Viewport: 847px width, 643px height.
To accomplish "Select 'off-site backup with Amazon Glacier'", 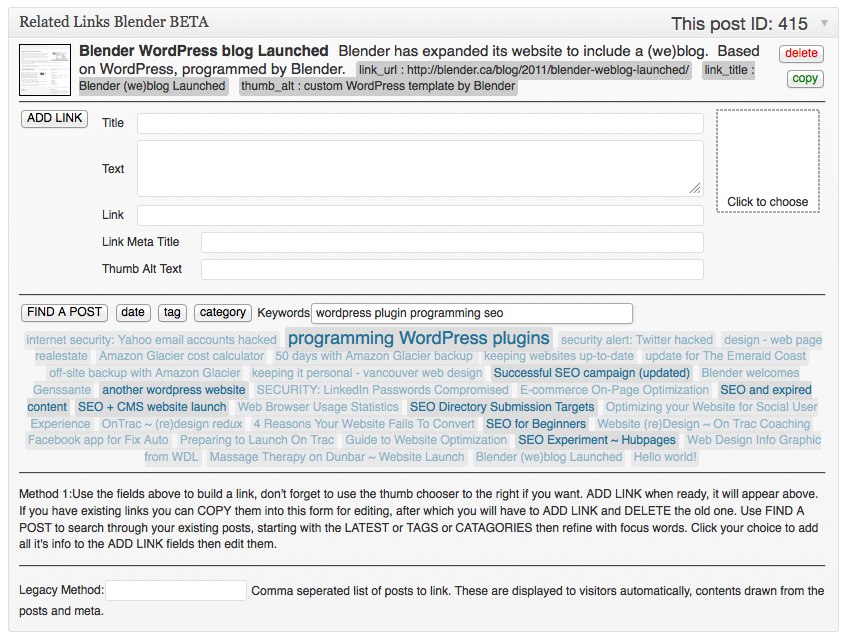I will (145, 373).
